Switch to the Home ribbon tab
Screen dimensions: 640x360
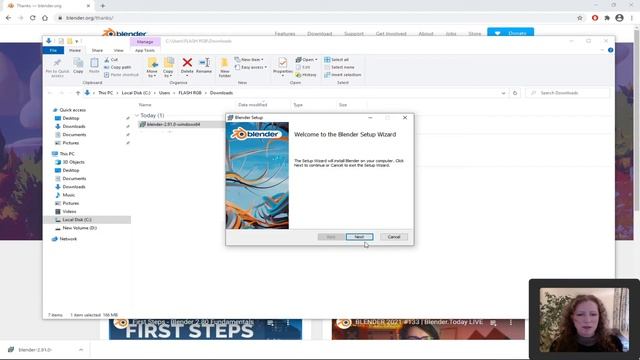[75, 50]
